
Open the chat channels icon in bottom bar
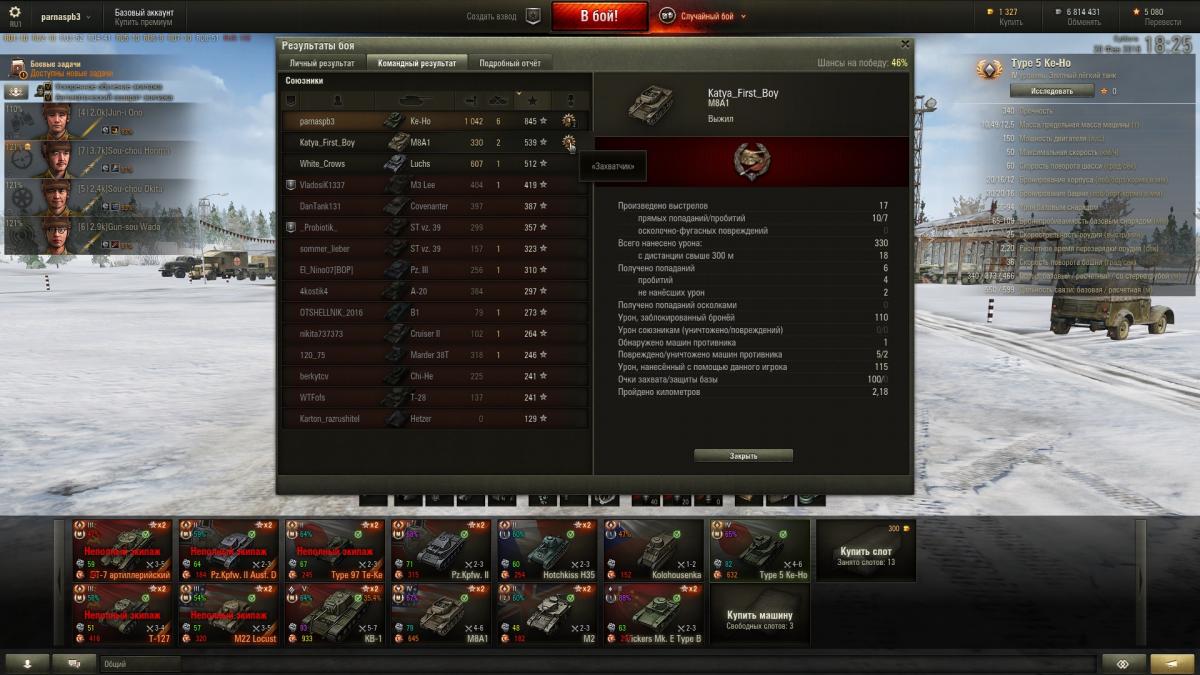74,663
